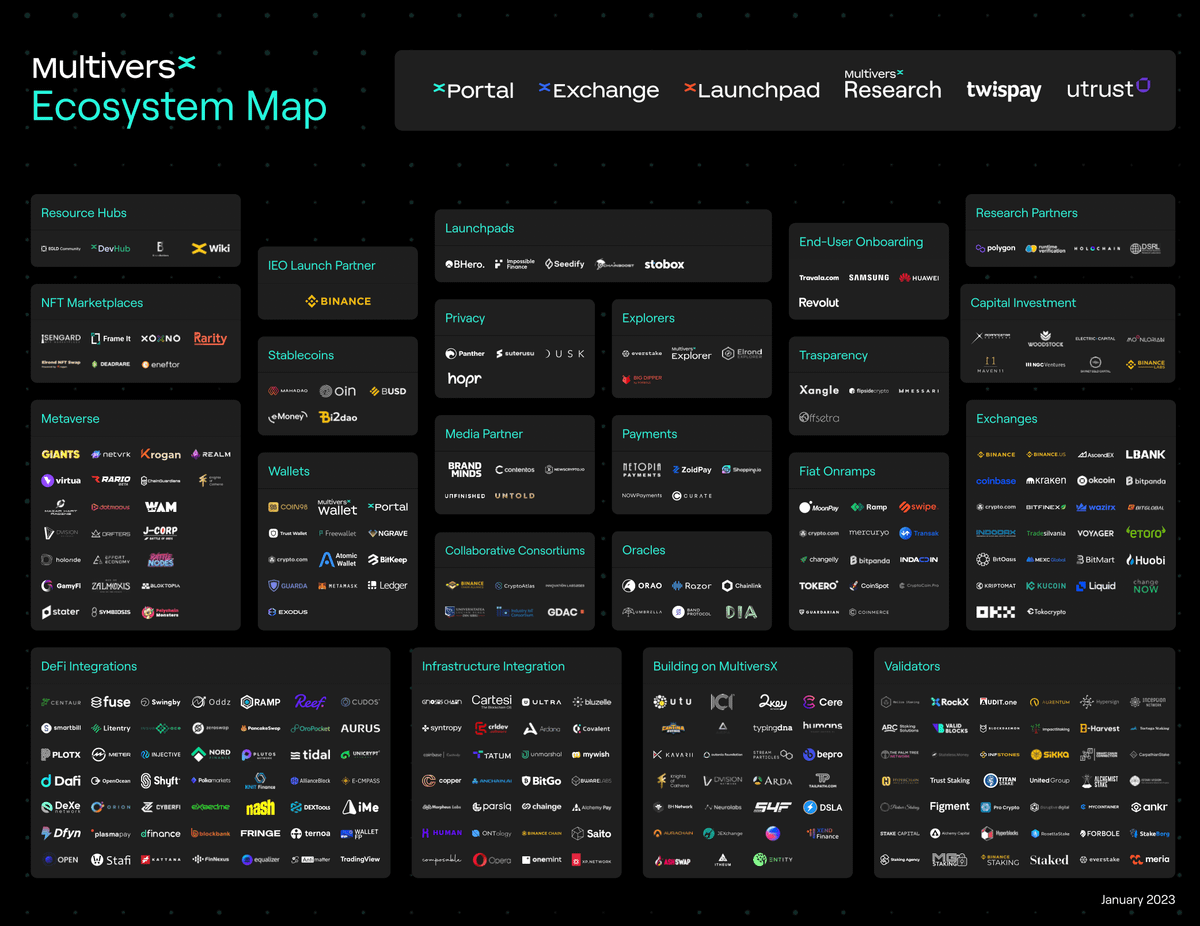Open the Figment logo in Validators

click(x=949, y=807)
